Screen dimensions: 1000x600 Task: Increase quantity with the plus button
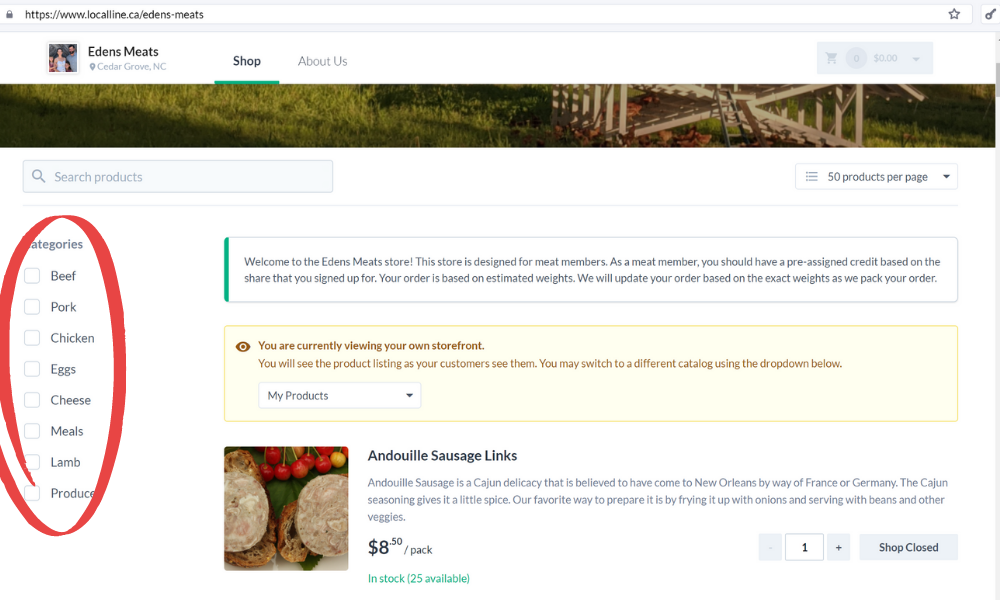click(x=838, y=547)
